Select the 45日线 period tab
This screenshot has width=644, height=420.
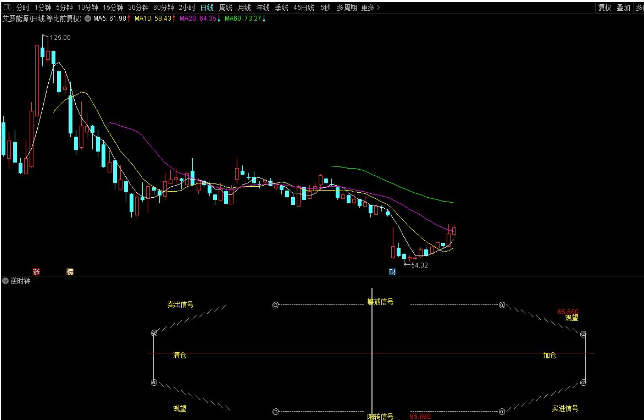click(x=304, y=7)
